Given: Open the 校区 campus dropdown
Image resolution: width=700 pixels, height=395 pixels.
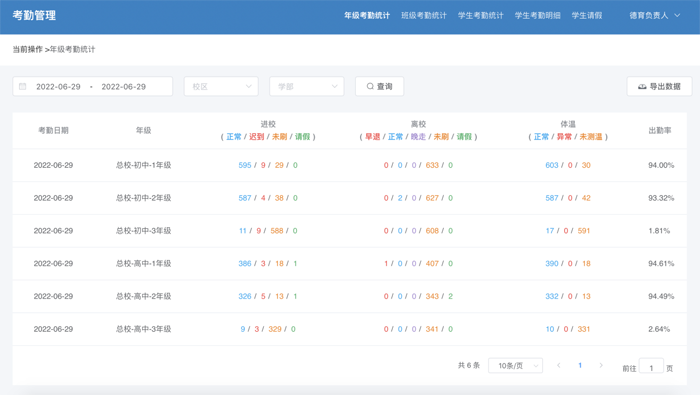Looking at the screenshot, I should (221, 87).
